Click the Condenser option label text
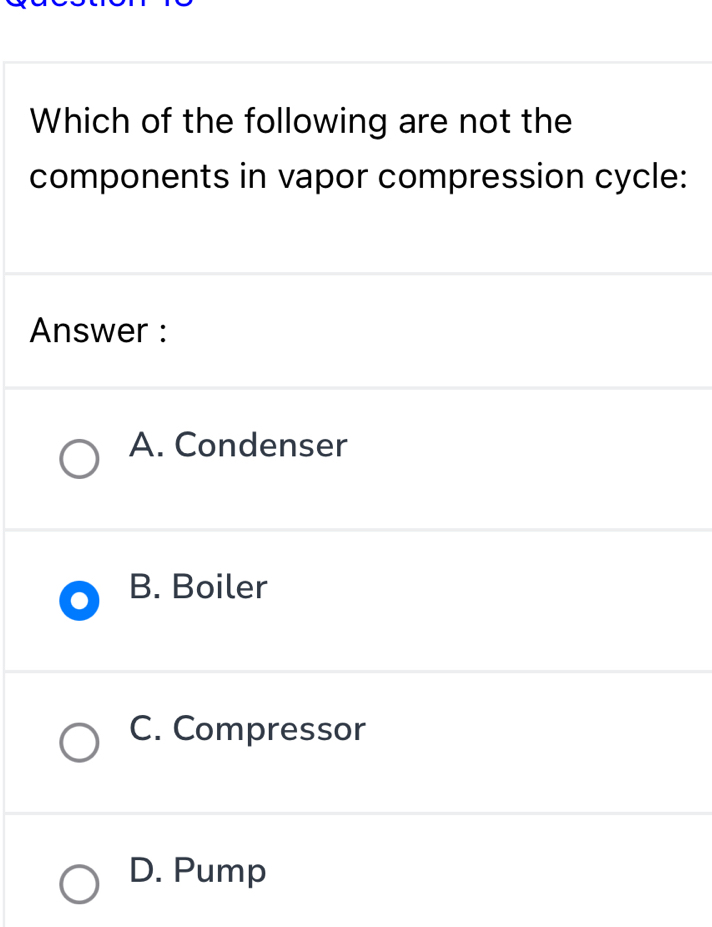 [x=238, y=446]
